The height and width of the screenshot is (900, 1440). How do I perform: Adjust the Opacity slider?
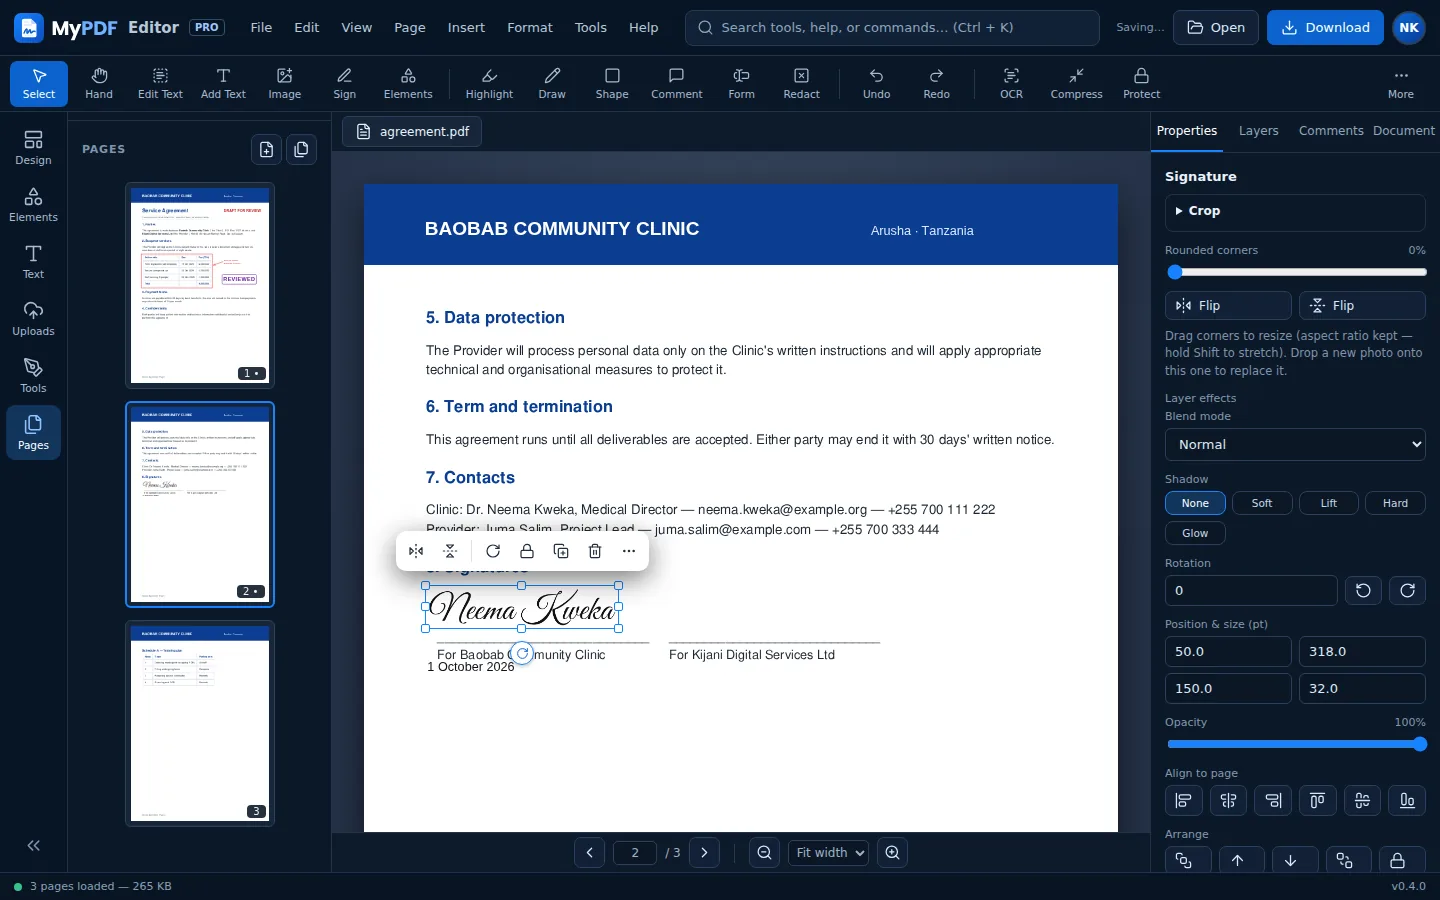(x=1295, y=744)
